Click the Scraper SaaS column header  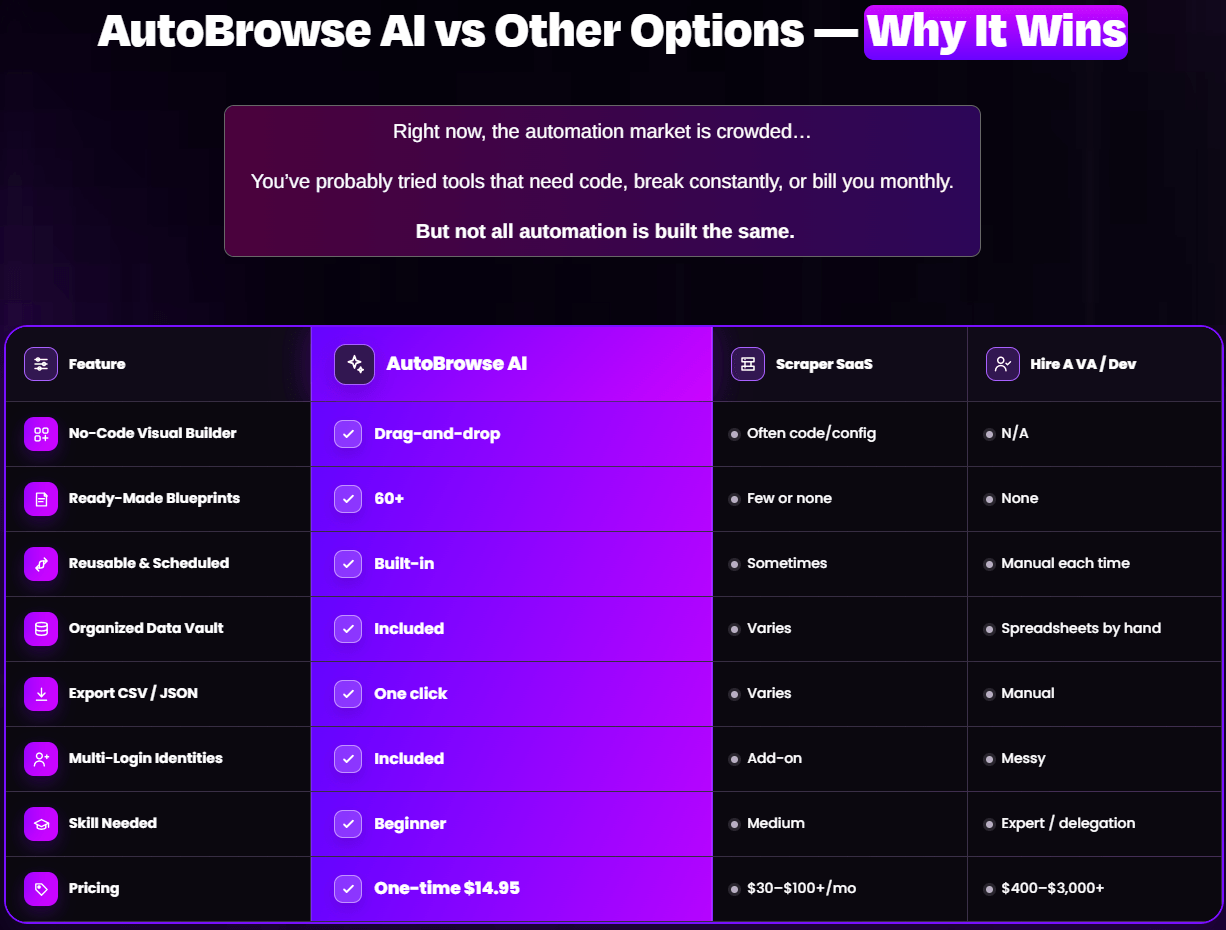(x=839, y=364)
